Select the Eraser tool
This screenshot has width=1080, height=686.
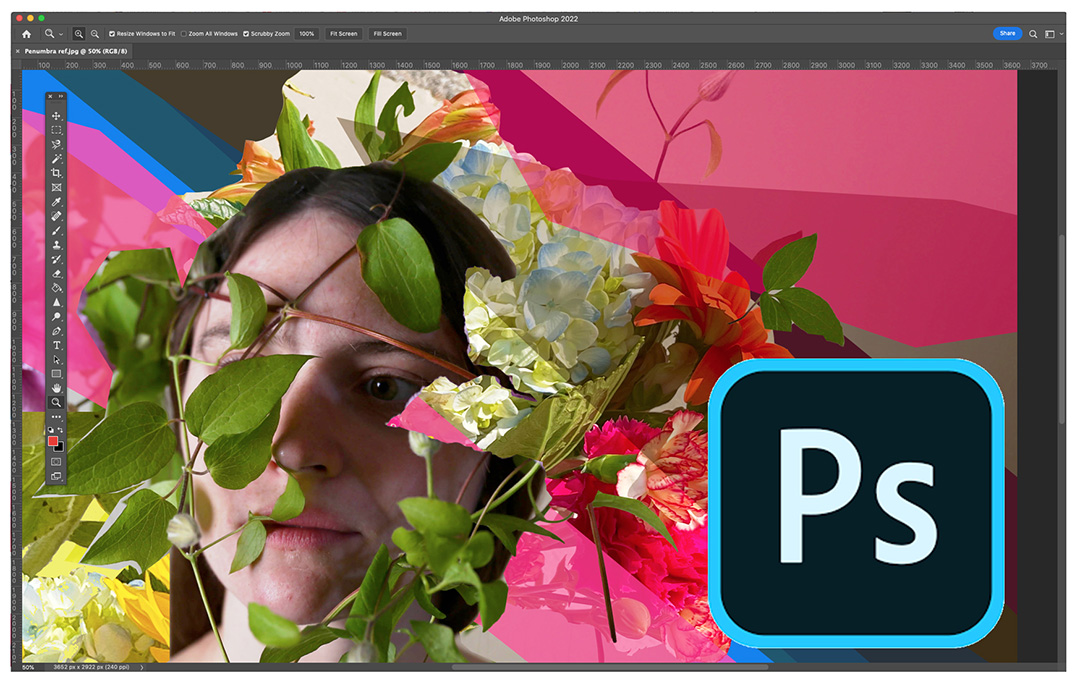pos(56,274)
